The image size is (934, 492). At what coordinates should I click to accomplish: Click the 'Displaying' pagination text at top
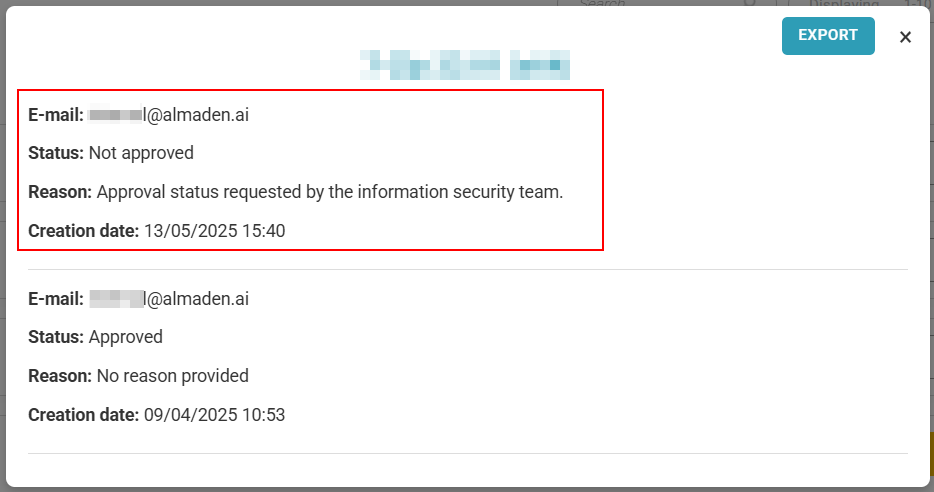click(x=844, y=3)
